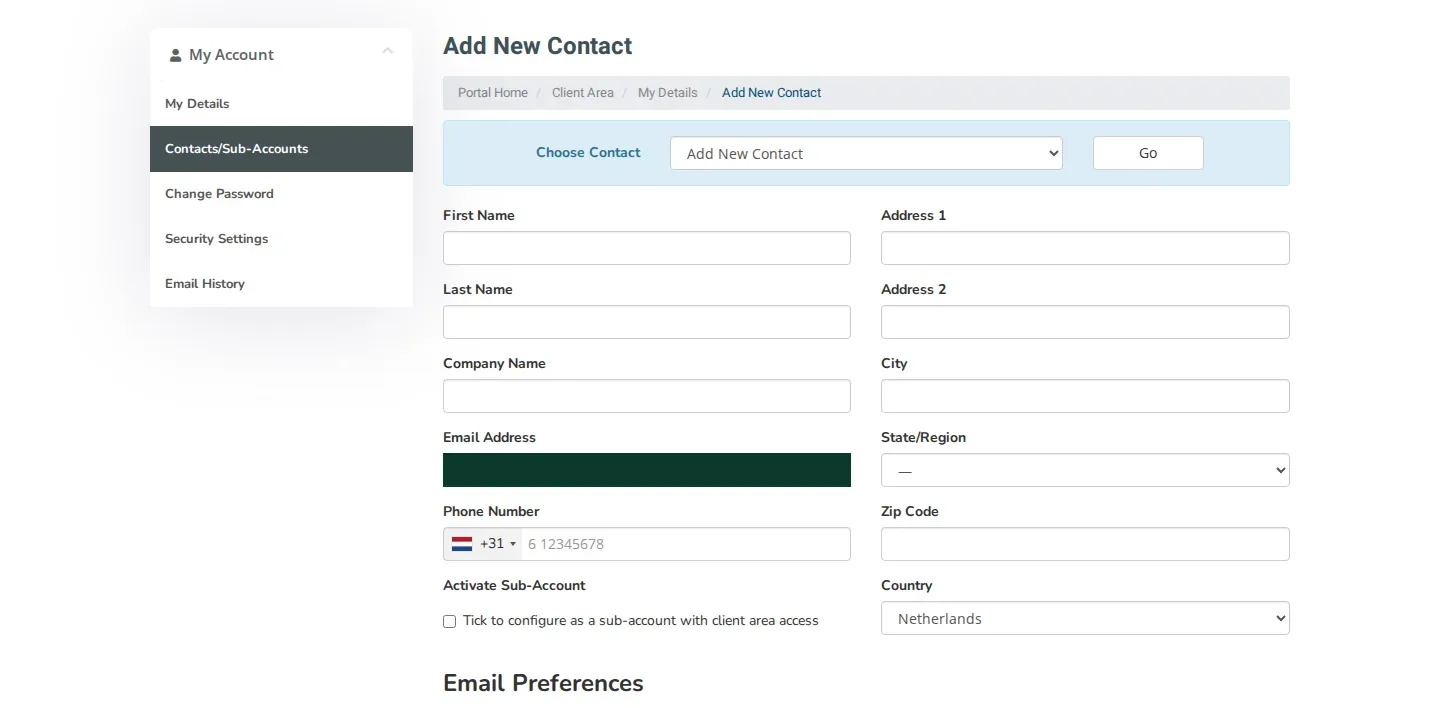Focus the Address 1 input field

coord(1085,248)
